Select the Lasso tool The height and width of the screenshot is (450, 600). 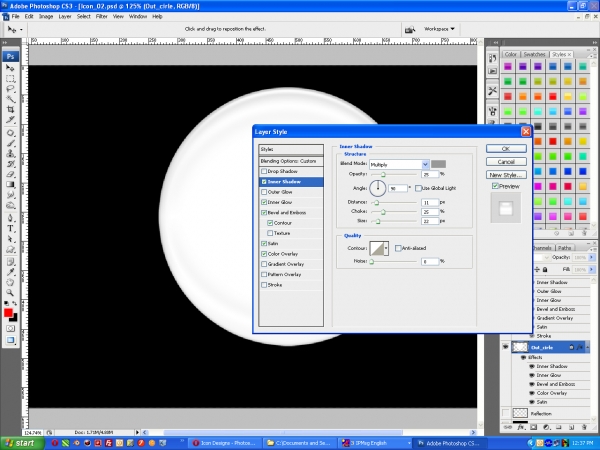tap(10, 89)
